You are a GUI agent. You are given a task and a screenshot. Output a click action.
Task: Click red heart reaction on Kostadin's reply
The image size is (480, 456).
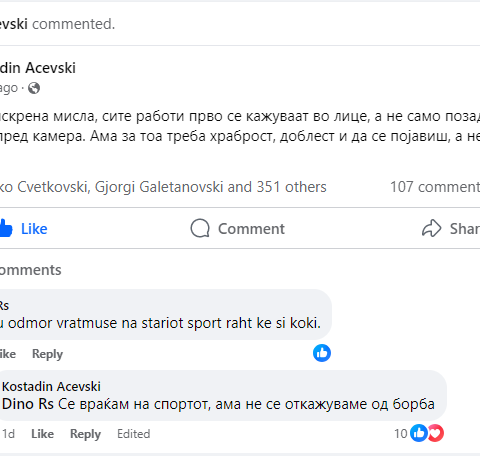click(x=435, y=433)
